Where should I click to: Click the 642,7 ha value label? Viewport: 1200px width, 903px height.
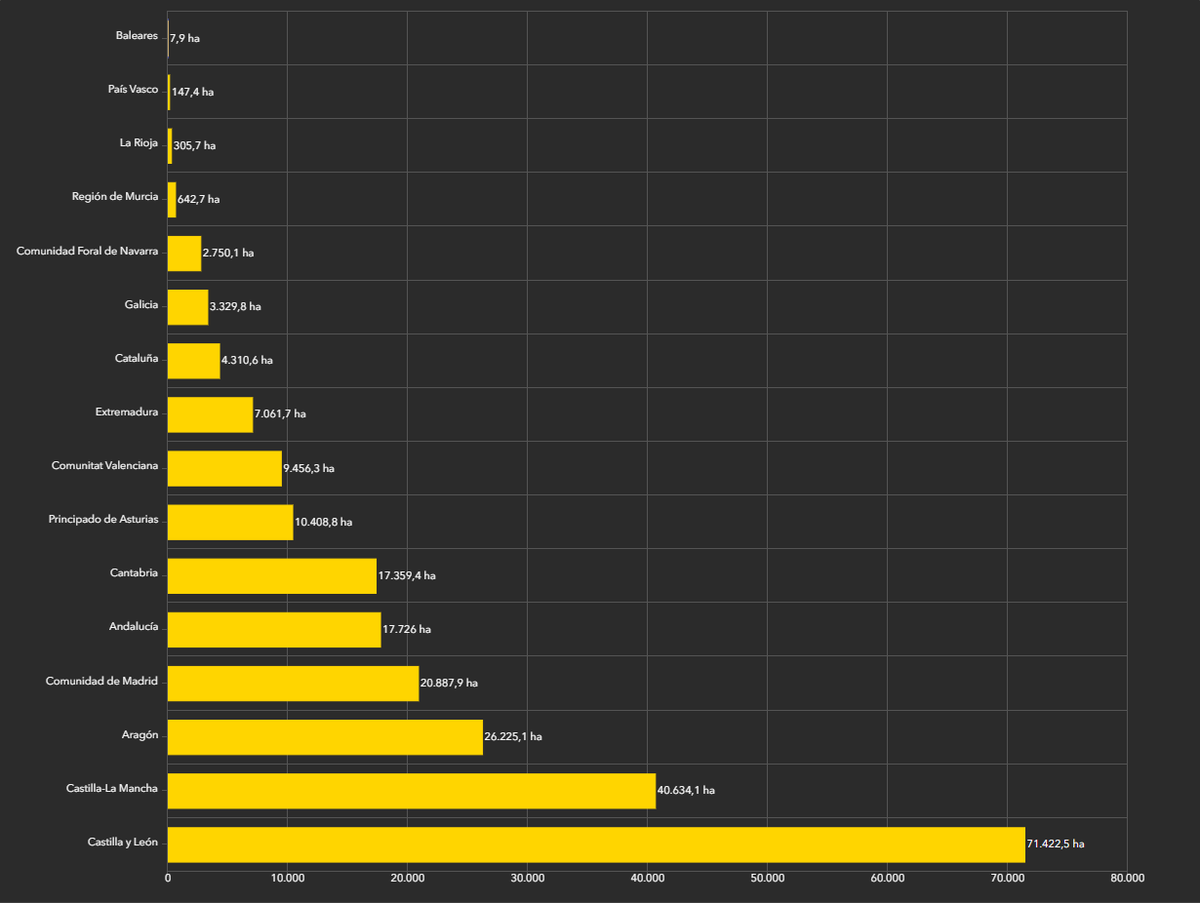(x=199, y=200)
